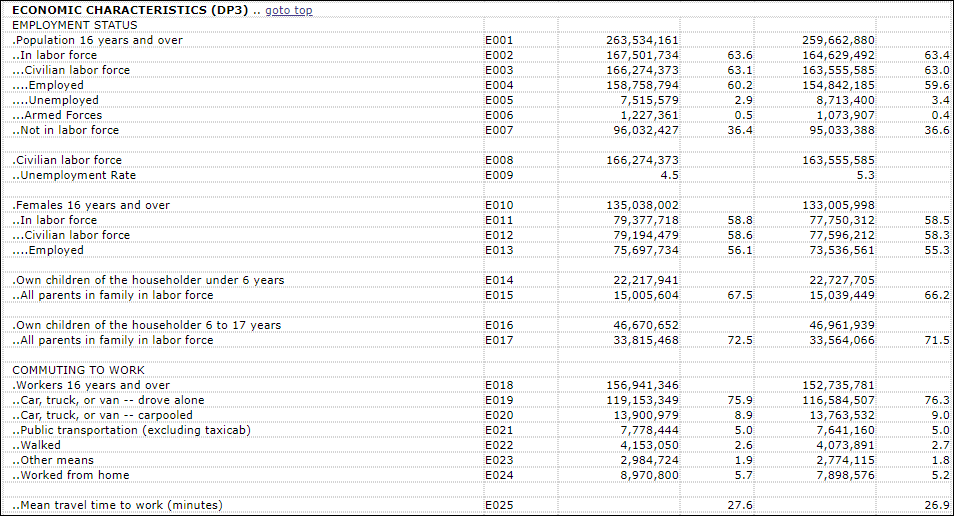Select the 'ECONOMIC CHARACTERISTICS (DP3)' heading
The image size is (954, 516).
130,10
